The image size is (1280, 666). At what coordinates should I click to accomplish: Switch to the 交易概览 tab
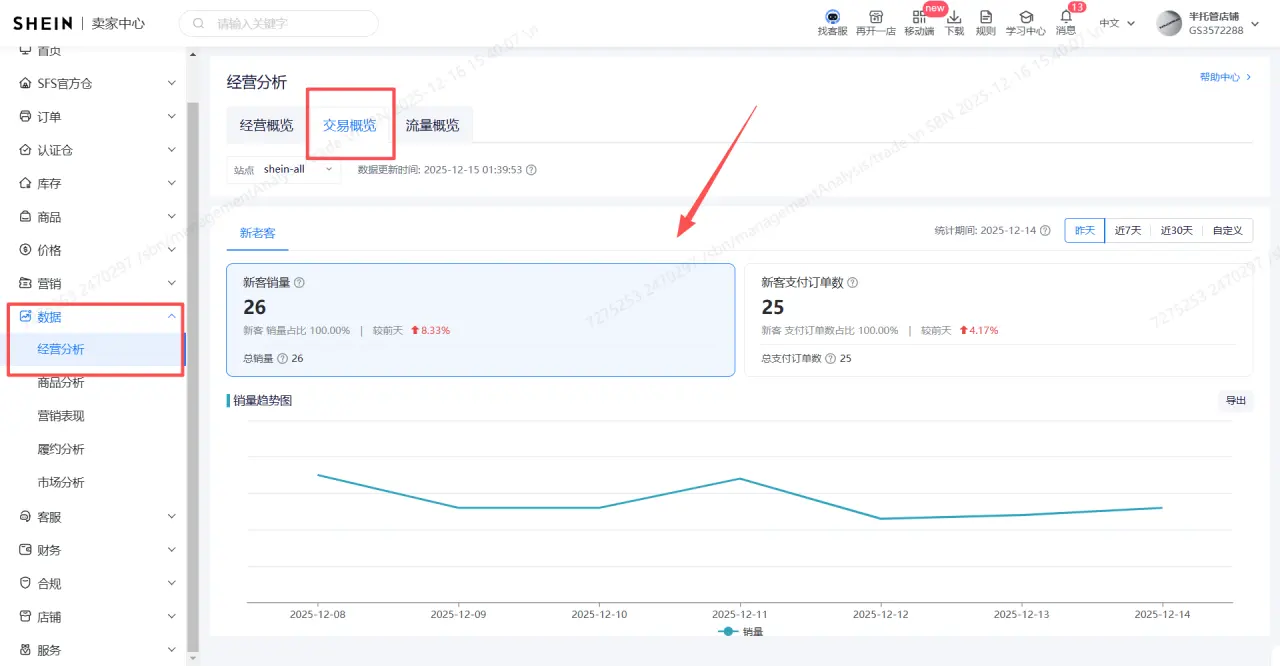pyautogui.click(x=350, y=126)
